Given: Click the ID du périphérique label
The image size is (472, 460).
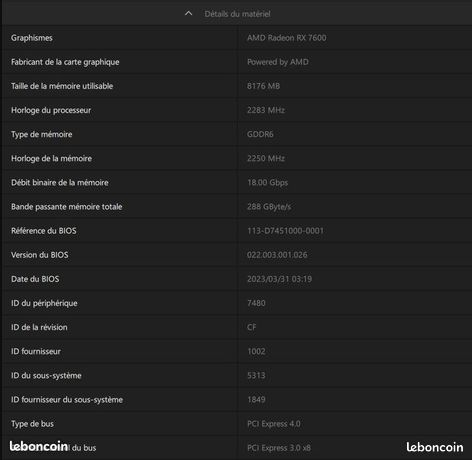Looking at the screenshot, I should (44, 303).
